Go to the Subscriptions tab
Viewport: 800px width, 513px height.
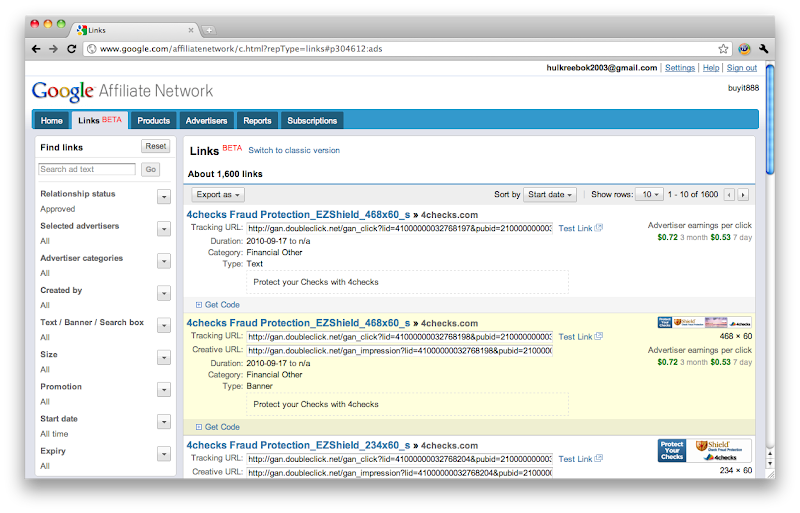coord(312,120)
